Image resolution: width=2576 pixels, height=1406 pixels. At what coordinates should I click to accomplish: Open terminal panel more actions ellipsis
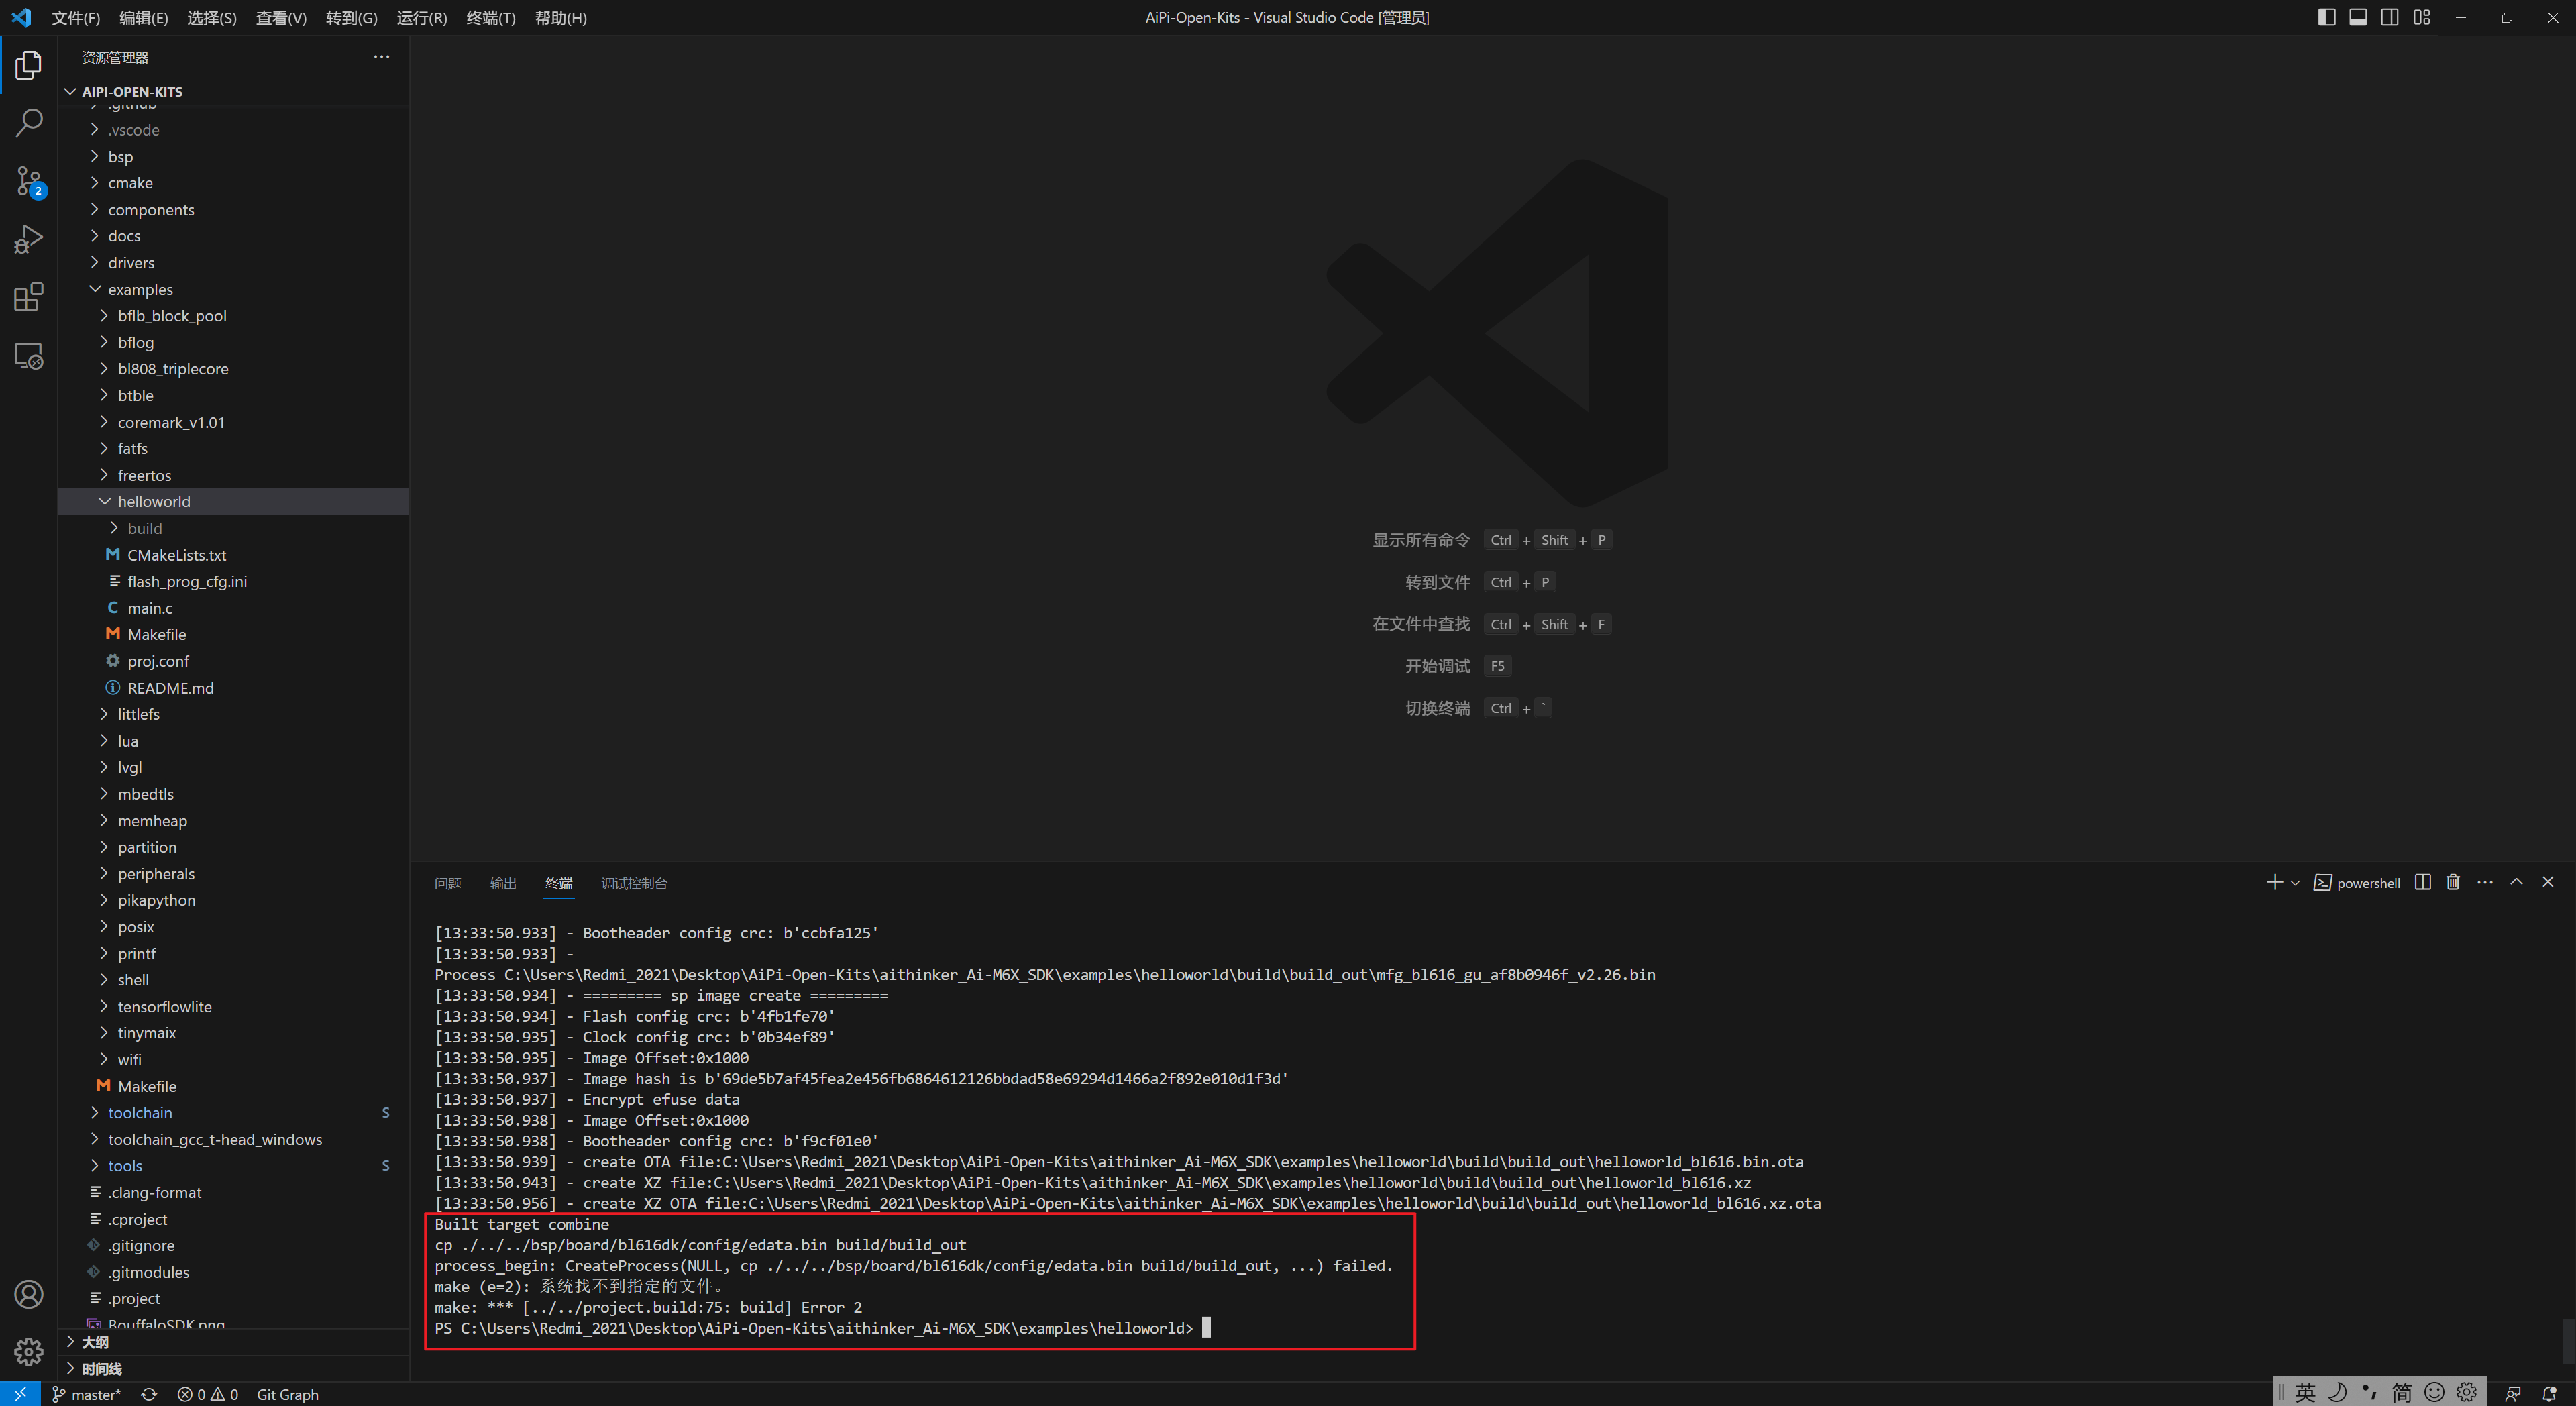point(2485,882)
